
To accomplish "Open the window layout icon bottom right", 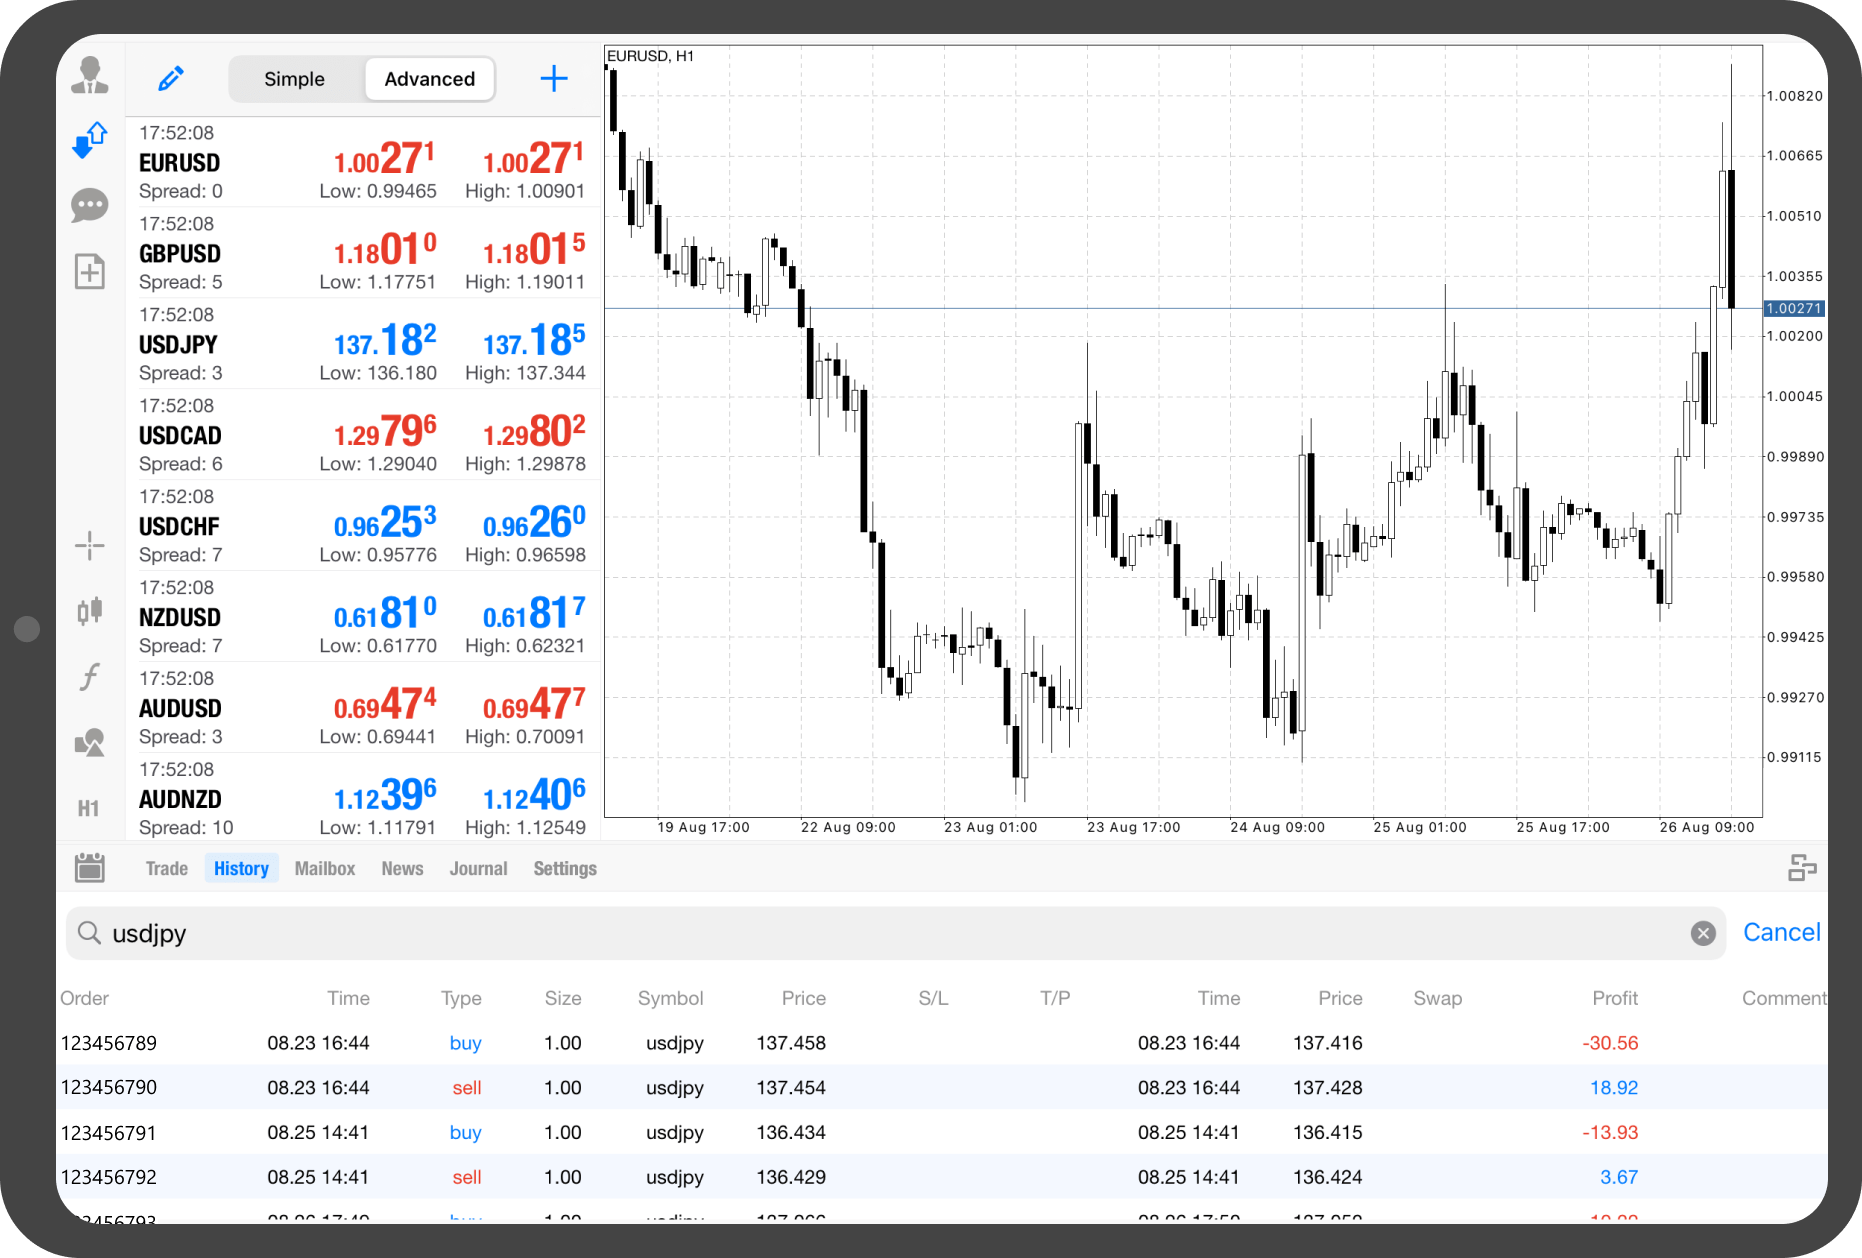I will [x=1803, y=868].
